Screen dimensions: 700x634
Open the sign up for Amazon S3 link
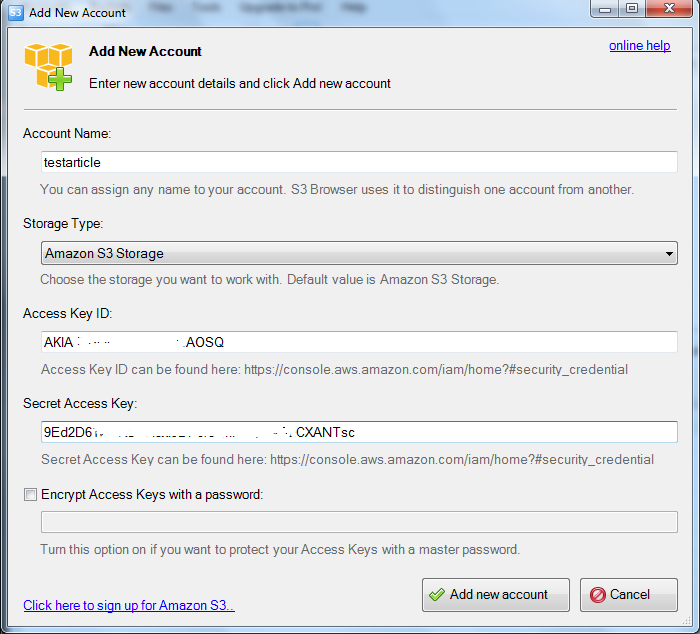coord(129,605)
